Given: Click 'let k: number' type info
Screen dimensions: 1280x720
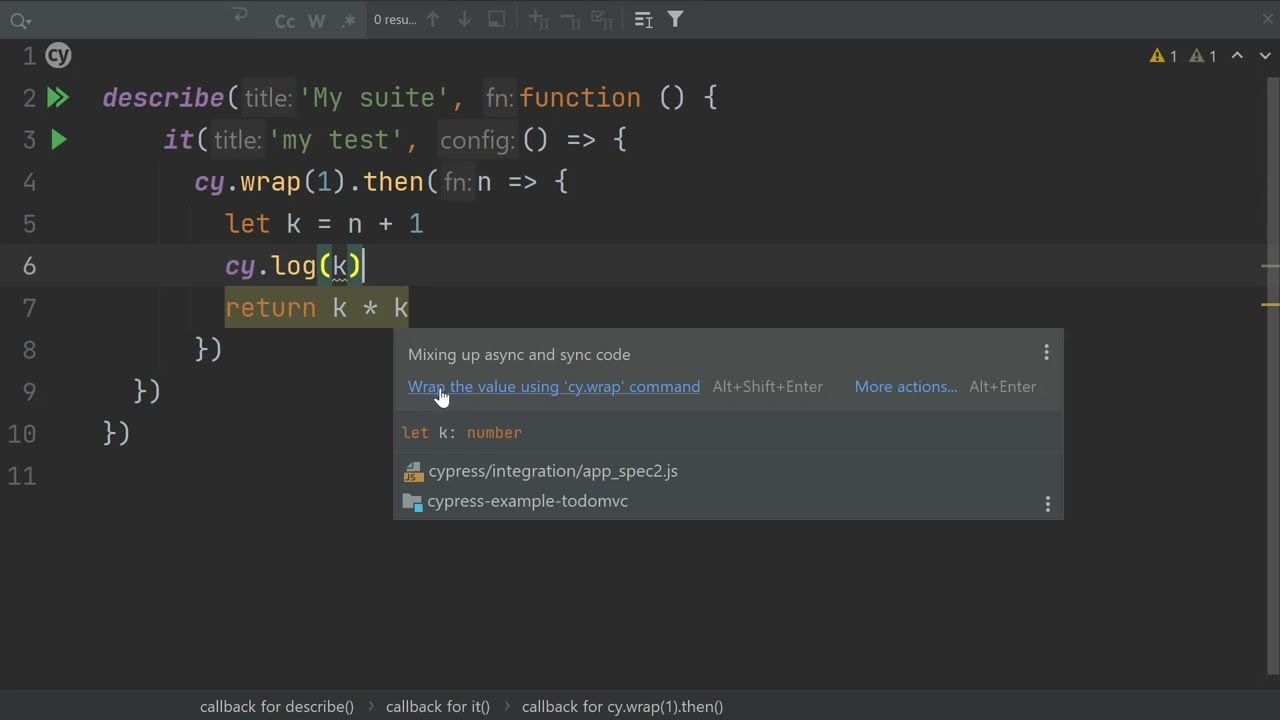Looking at the screenshot, I should click(462, 433).
